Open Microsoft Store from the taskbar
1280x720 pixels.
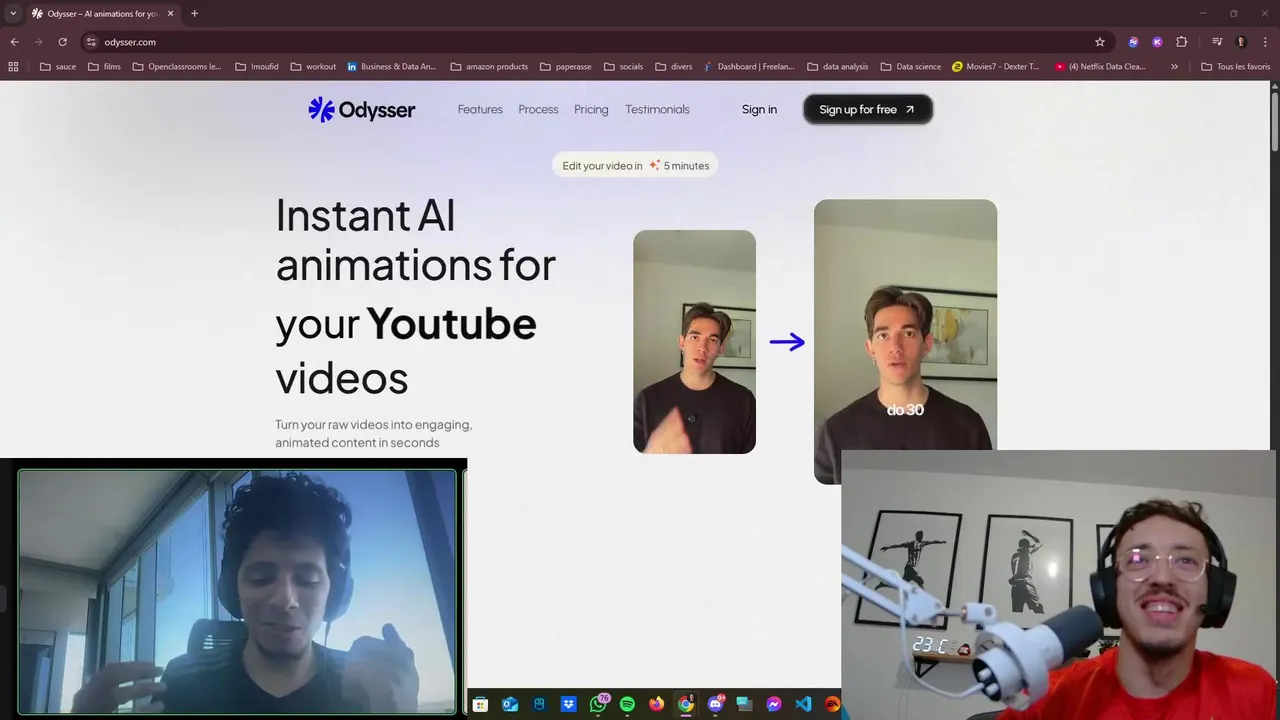coord(480,704)
